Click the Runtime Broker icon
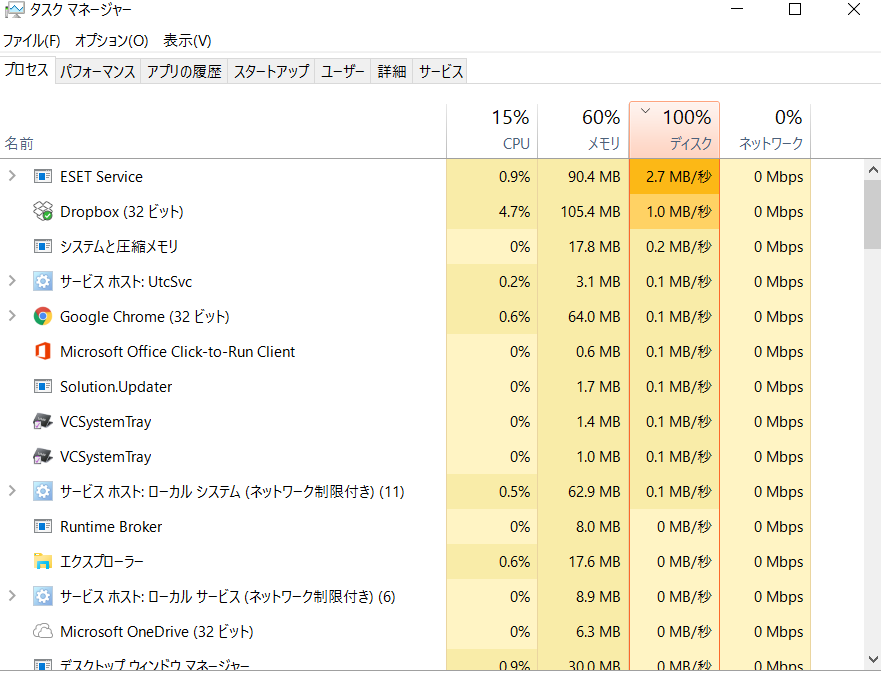Screen dimensions: 881x686 [43, 526]
